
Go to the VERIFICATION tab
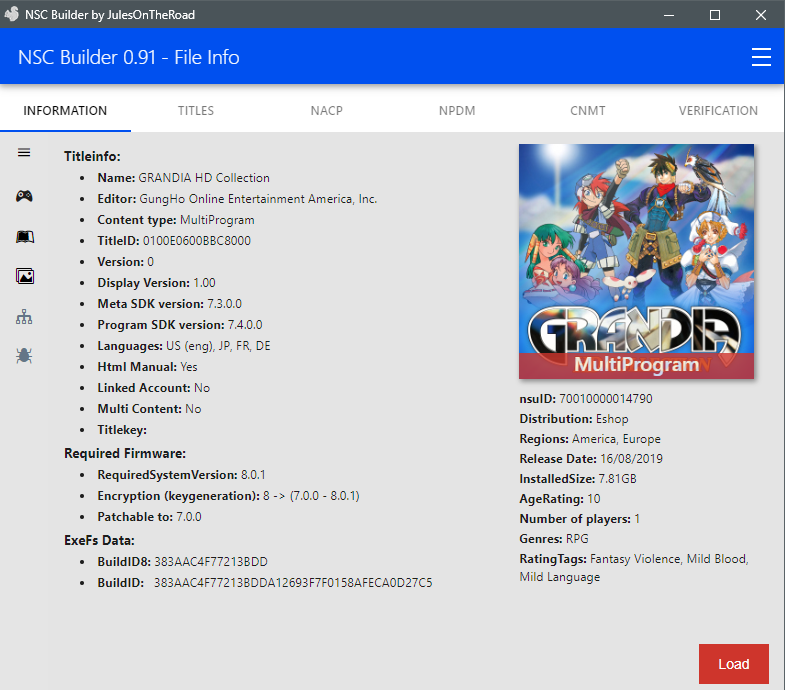click(718, 111)
